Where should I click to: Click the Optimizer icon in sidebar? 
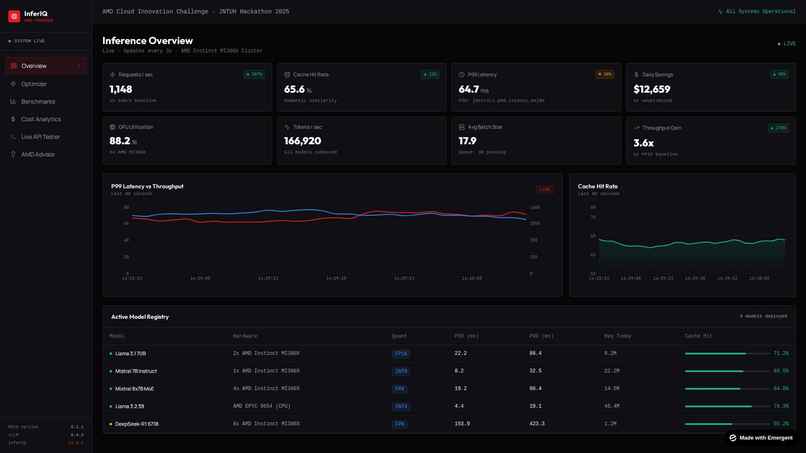pos(13,84)
